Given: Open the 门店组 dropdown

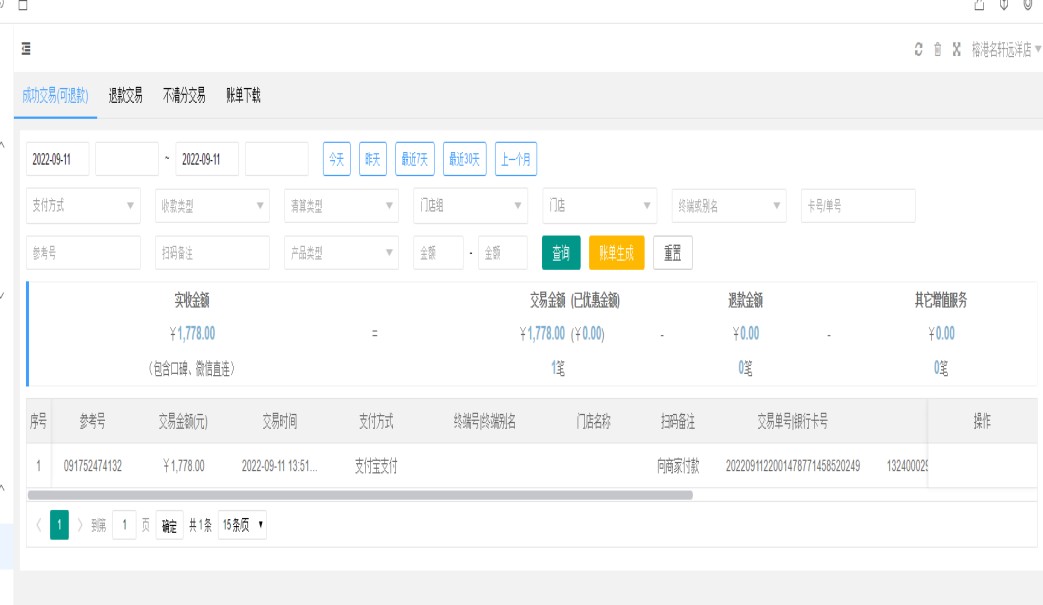Looking at the screenshot, I should (470, 206).
